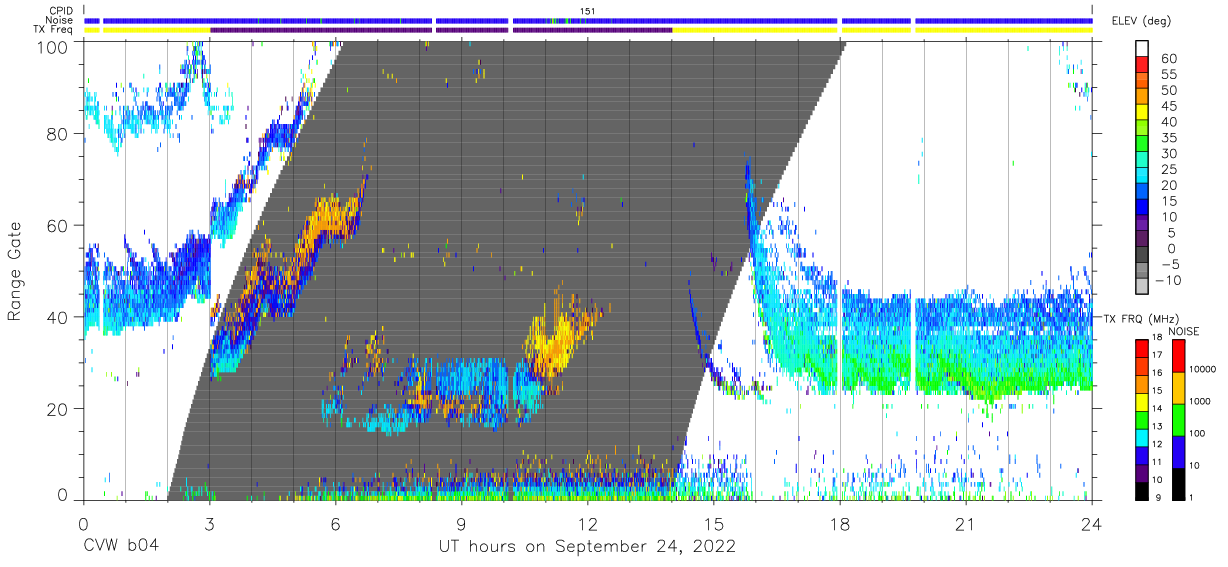
Task: Click the '-10' label on ELEV colorbar
Action: [1168, 281]
